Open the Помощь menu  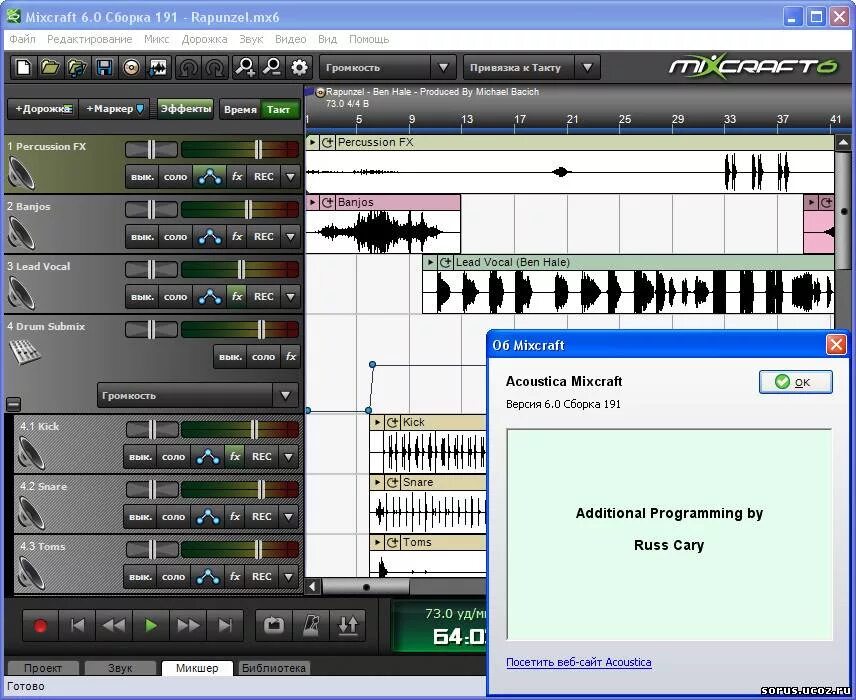[369, 39]
